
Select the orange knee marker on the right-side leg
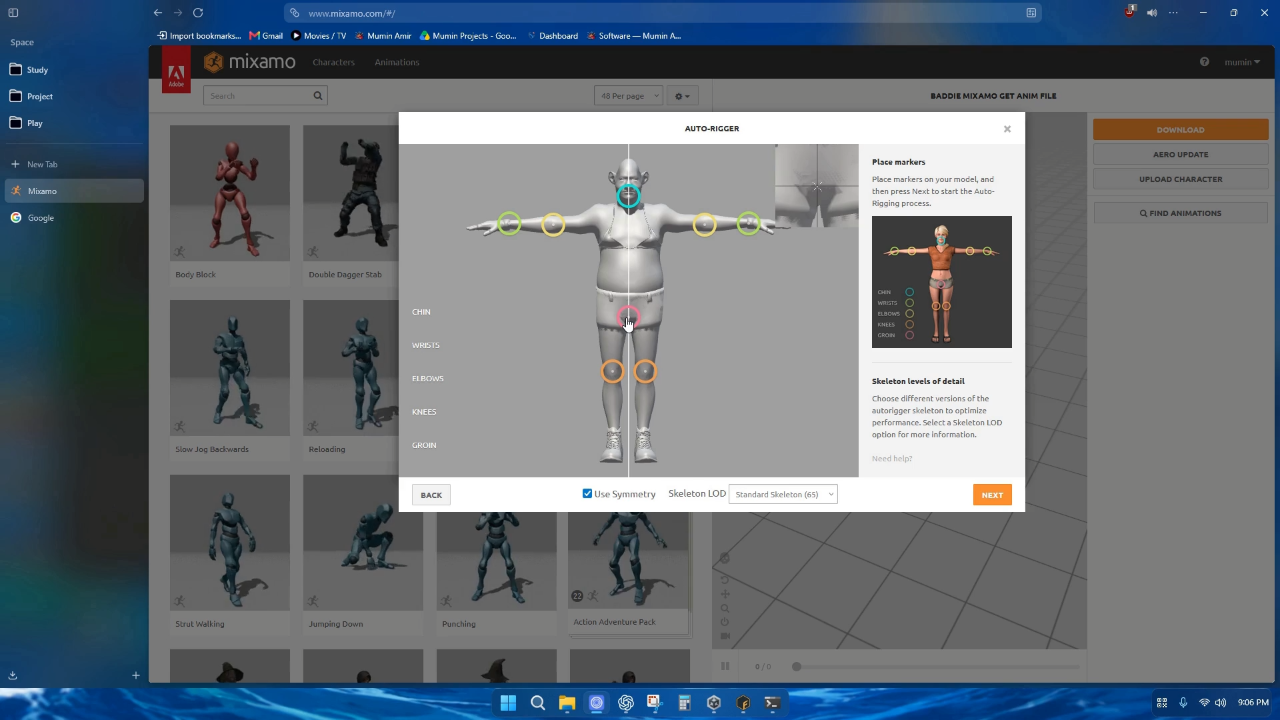[645, 372]
